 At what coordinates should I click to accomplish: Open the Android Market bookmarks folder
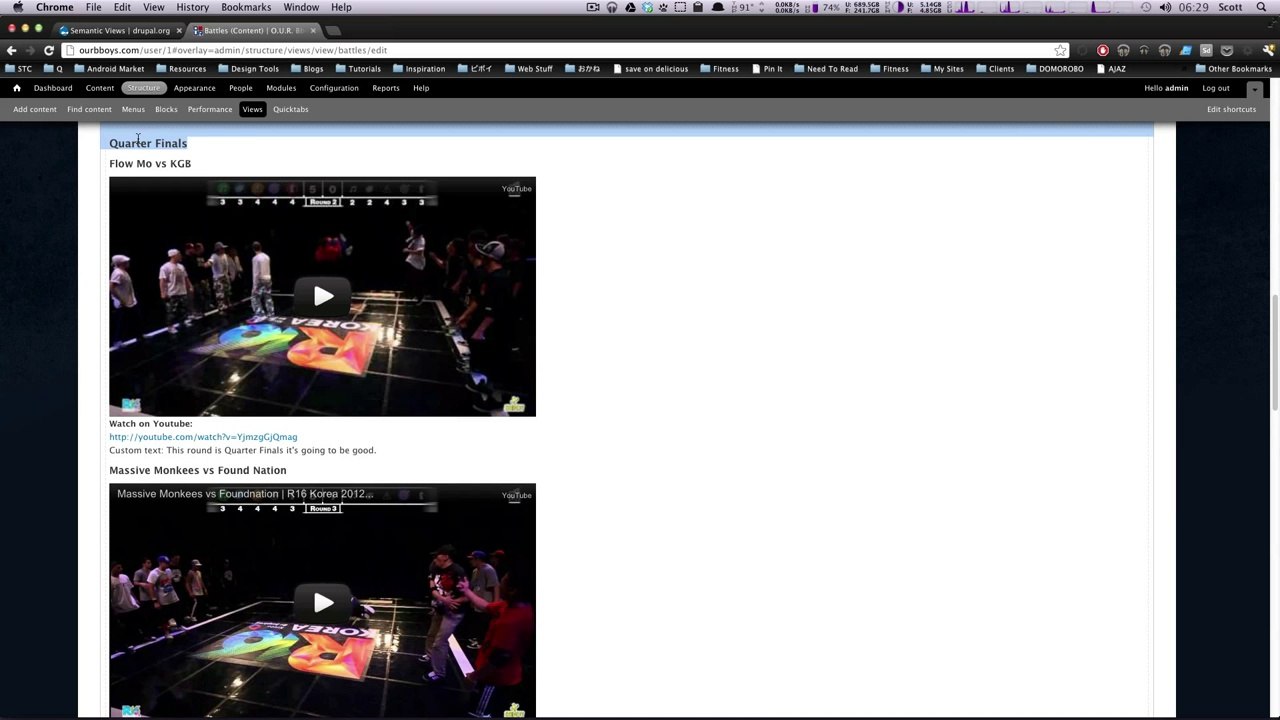pyautogui.click(x=109, y=69)
